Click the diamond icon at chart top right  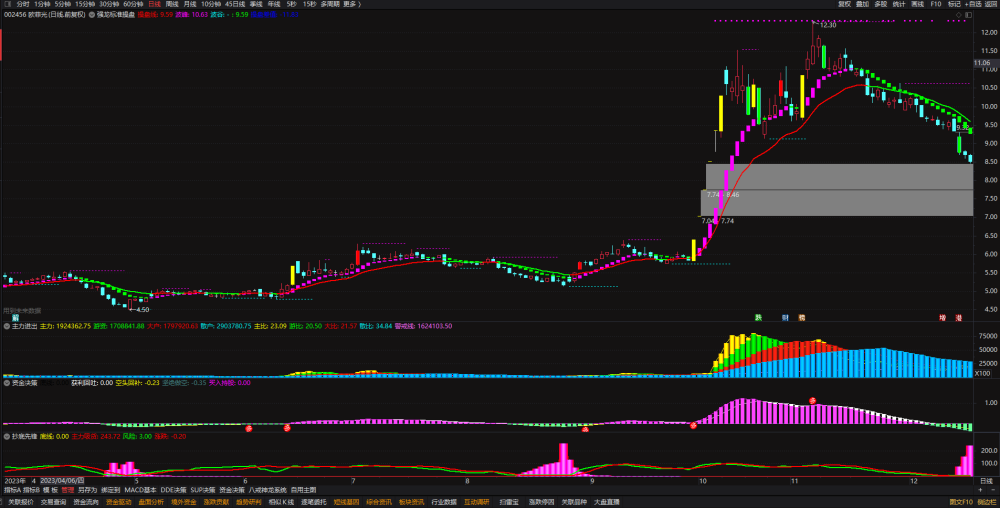click(x=959, y=15)
